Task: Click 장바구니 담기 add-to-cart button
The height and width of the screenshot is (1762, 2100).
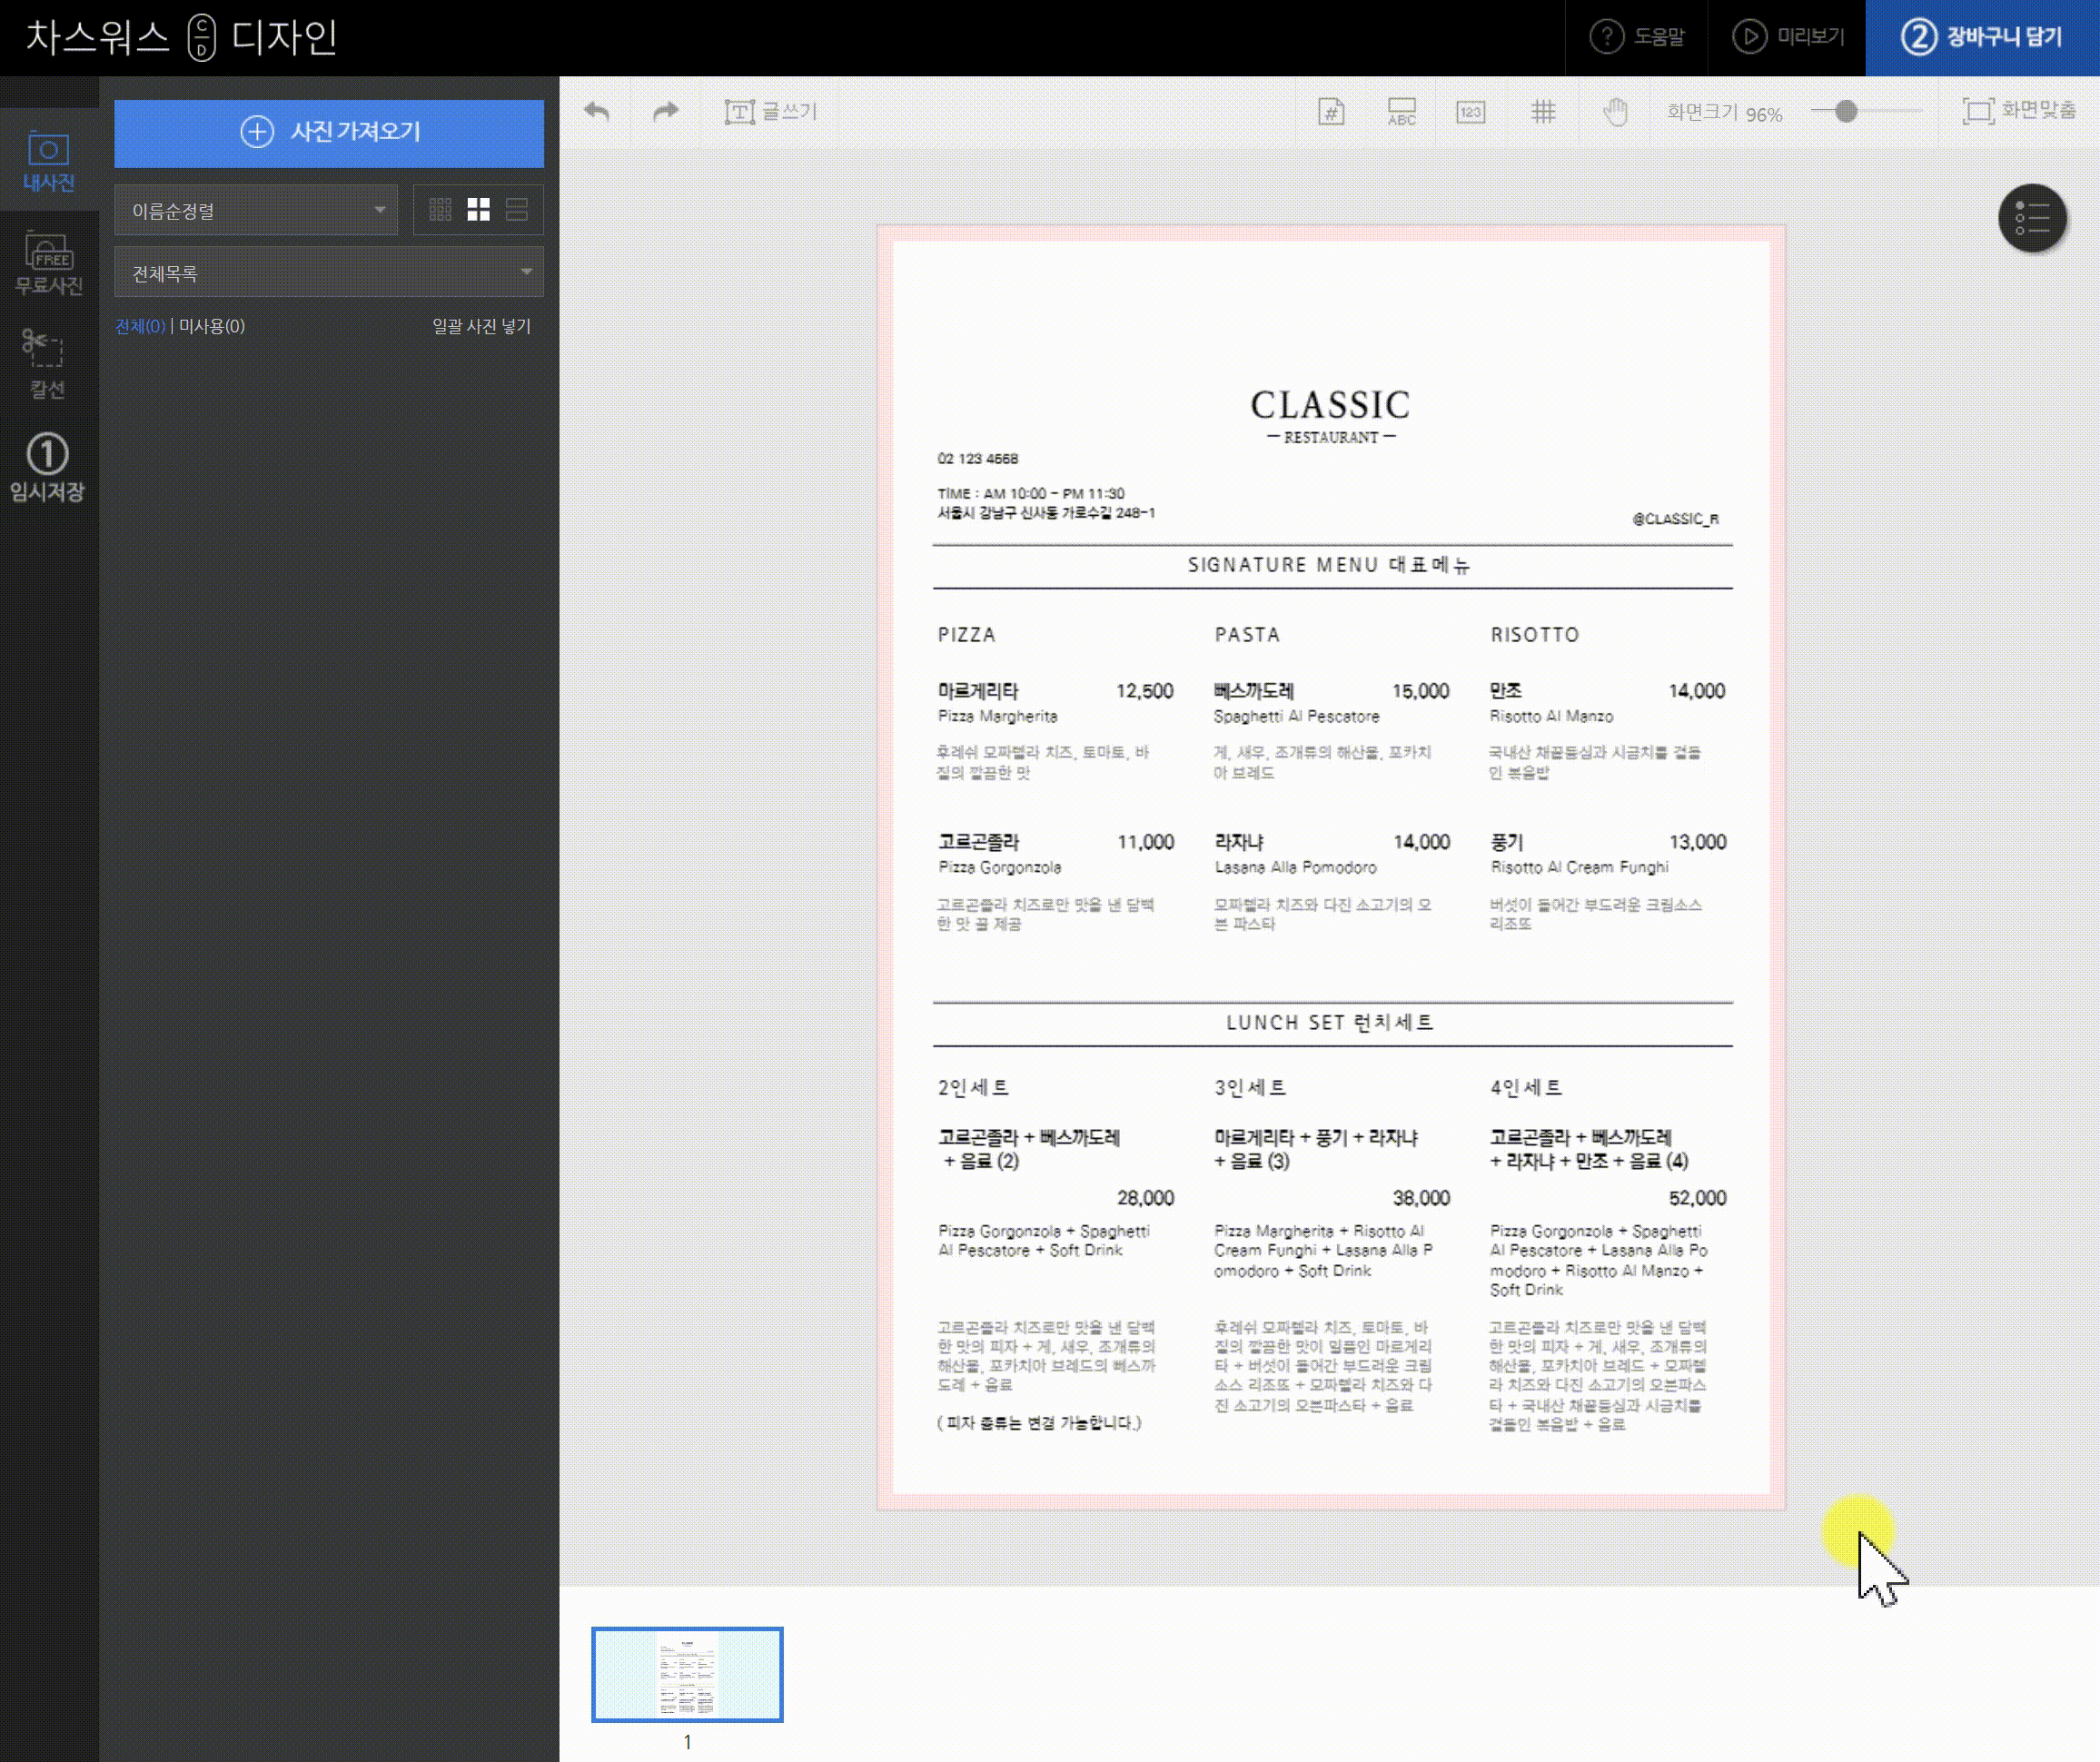Action: point(1982,38)
